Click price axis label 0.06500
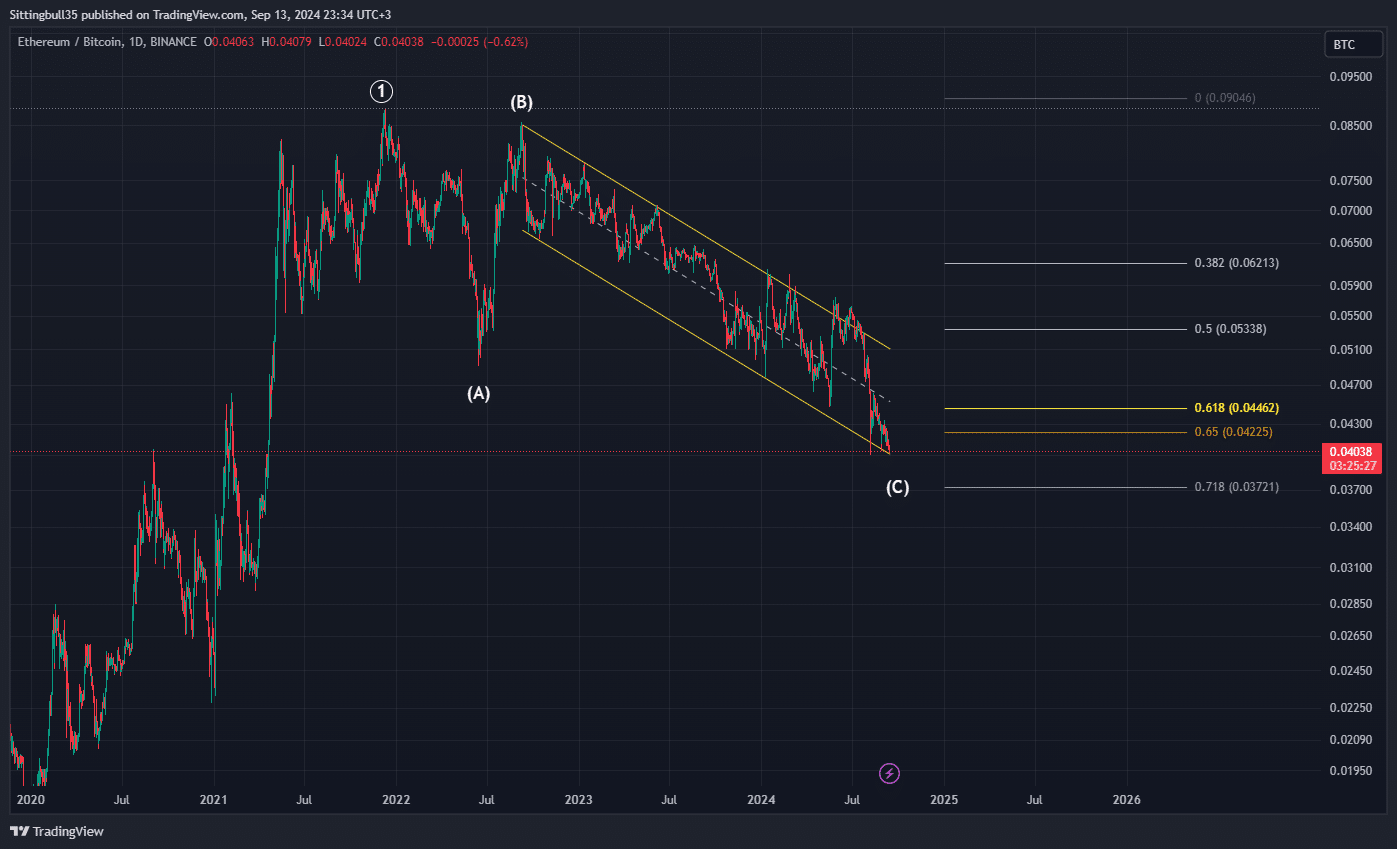Screen dimensions: 1397x849 click(x=1351, y=243)
